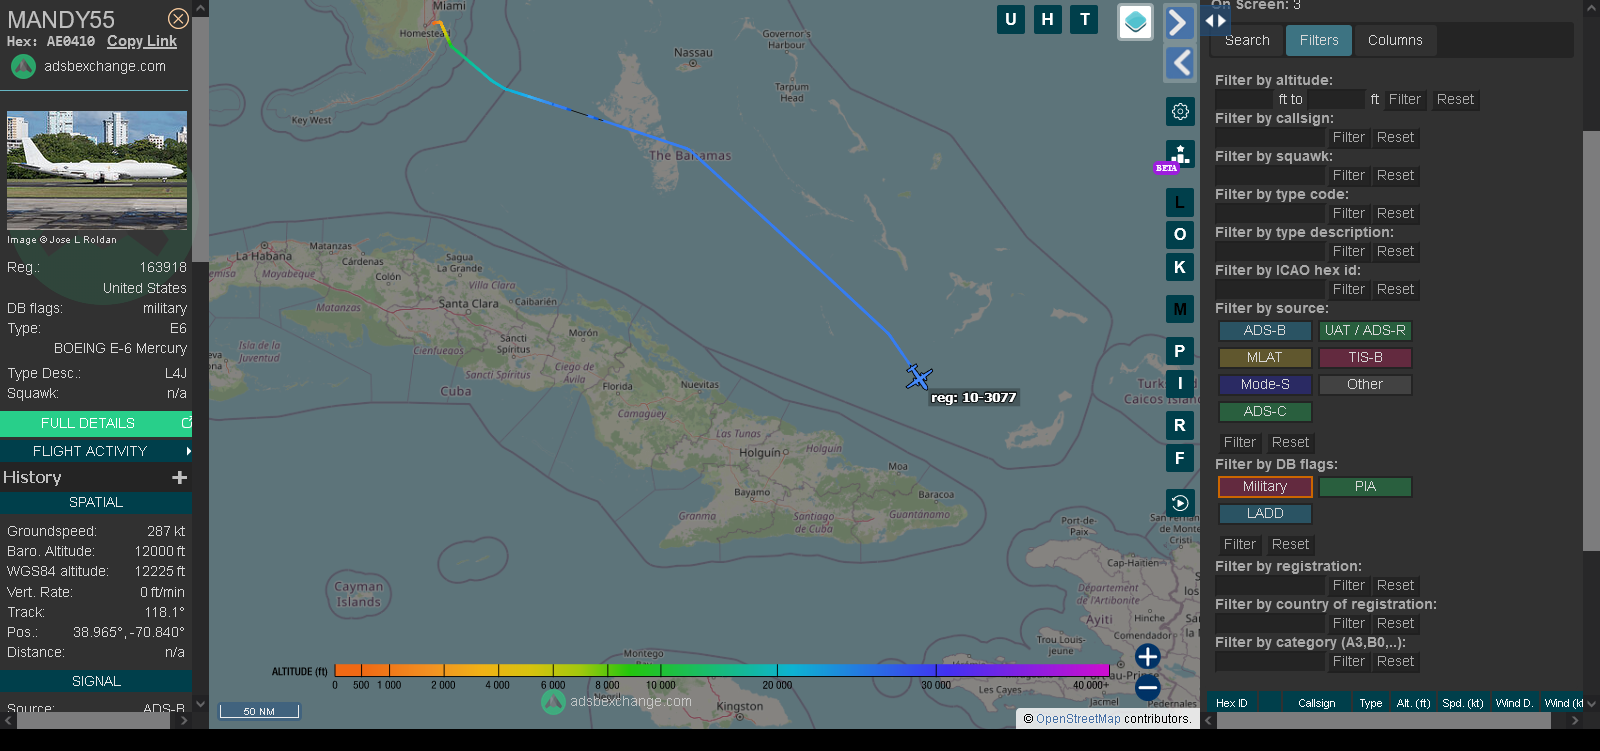Collapse sidebar with left arrow button
Viewport: 1600px width, 751px height.
pos(1180,63)
